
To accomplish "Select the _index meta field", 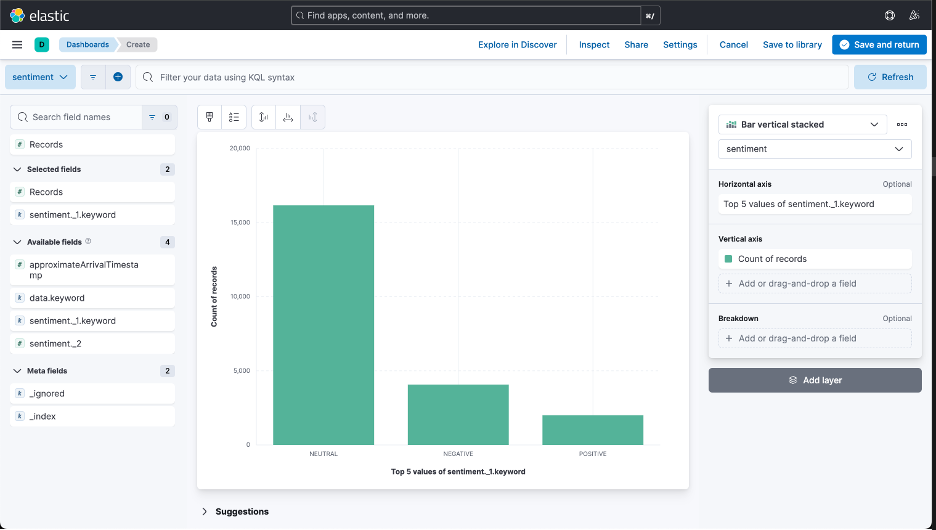I will click(93, 416).
